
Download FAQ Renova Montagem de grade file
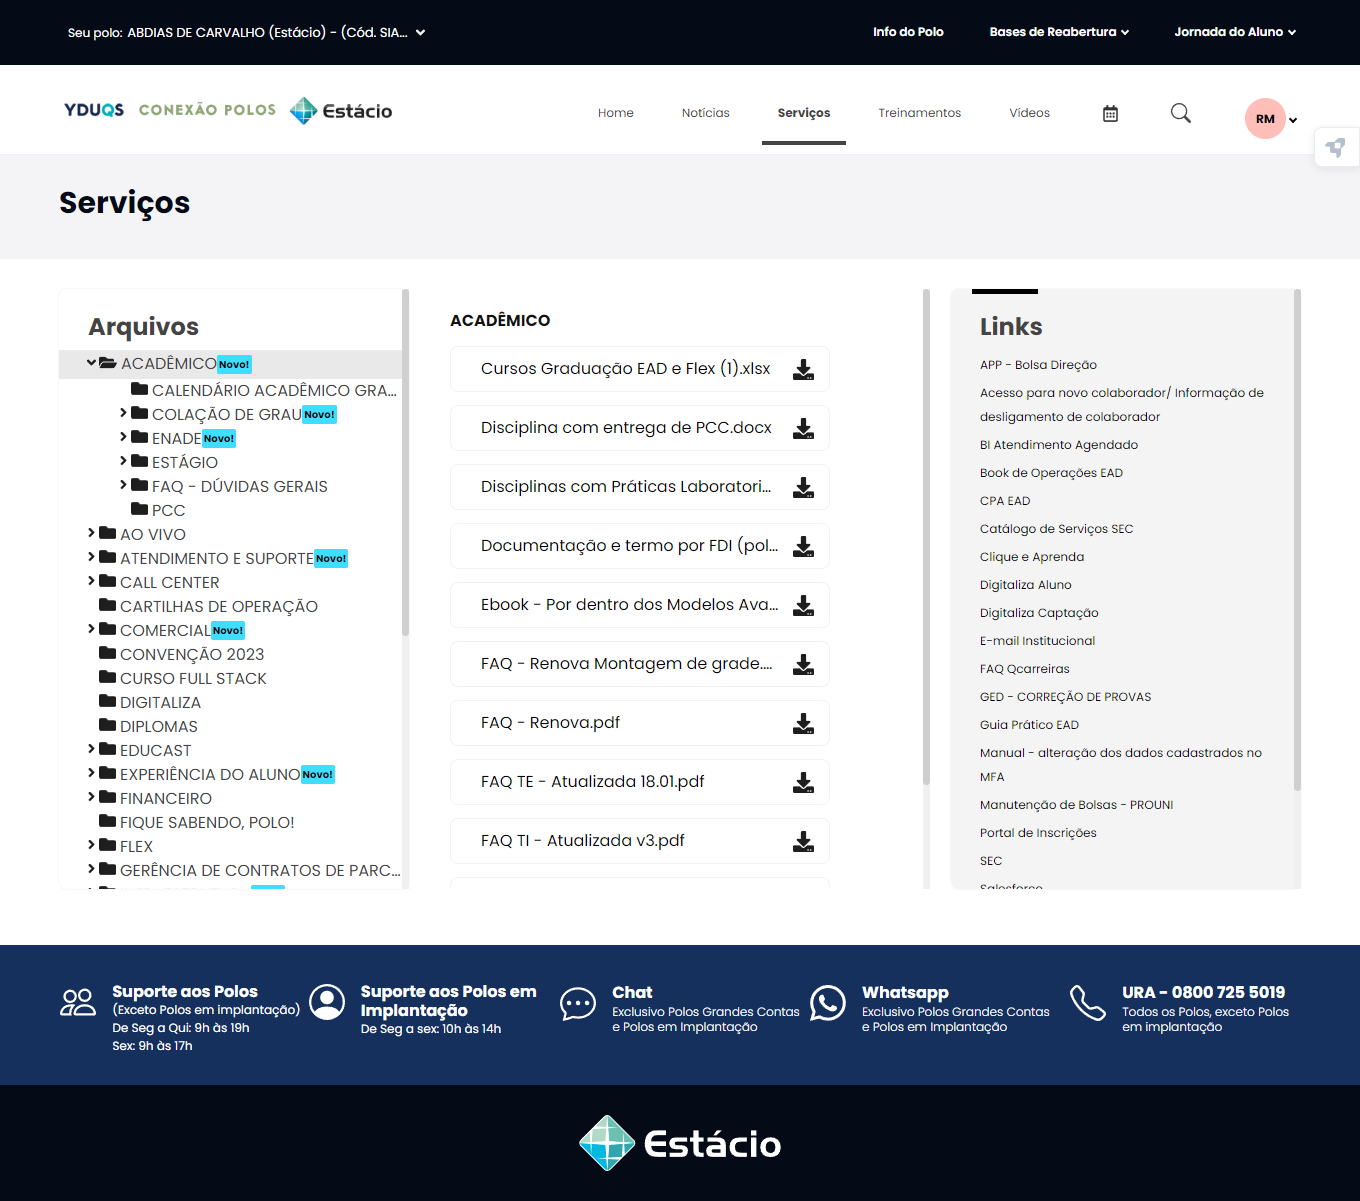pyautogui.click(x=803, y=665)
